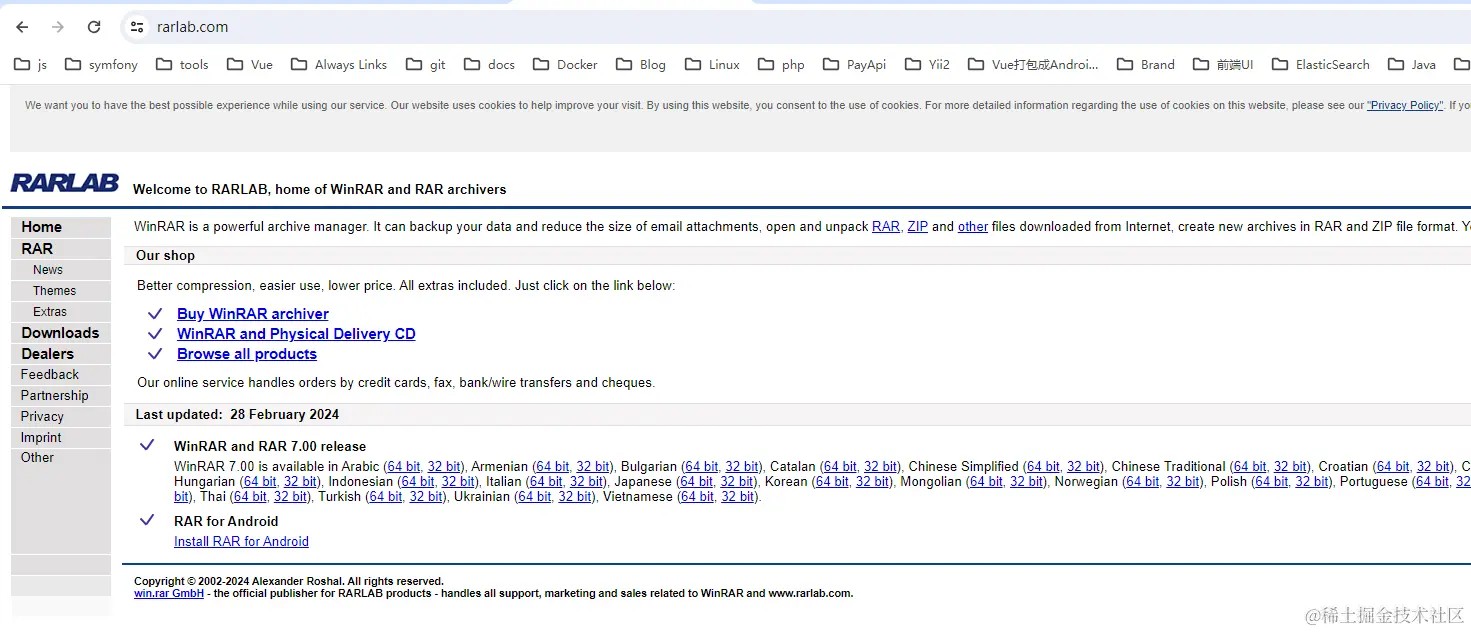This screenshot has width=1471, height=632.
Task: Open the Blog bookmark folder
Action: (x=641, y=64)
